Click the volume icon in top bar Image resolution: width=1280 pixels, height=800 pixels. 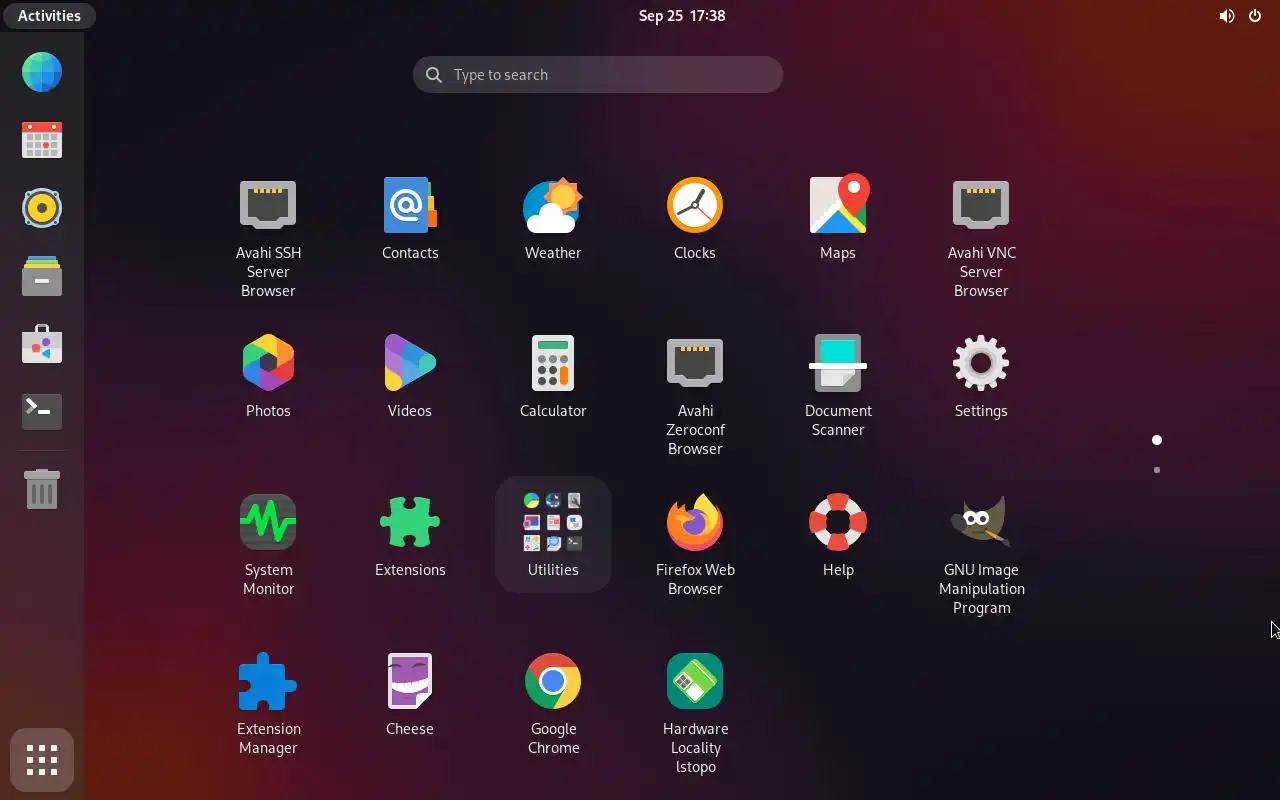tap(1227, 15)
